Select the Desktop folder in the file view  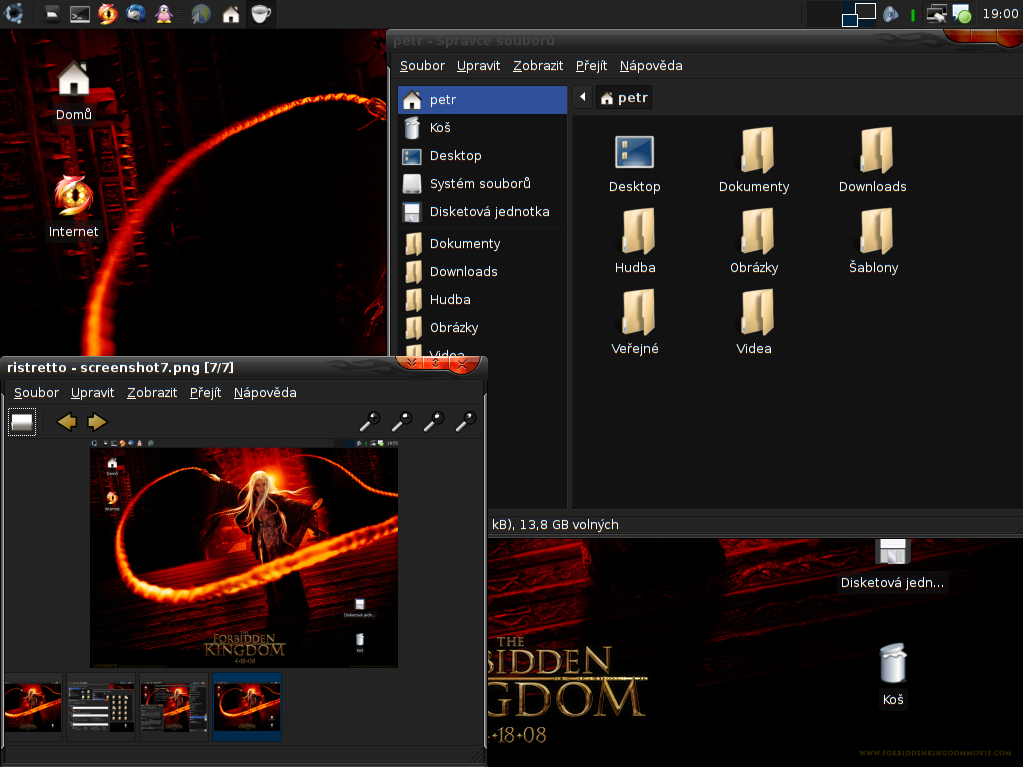tap(635, 161)
